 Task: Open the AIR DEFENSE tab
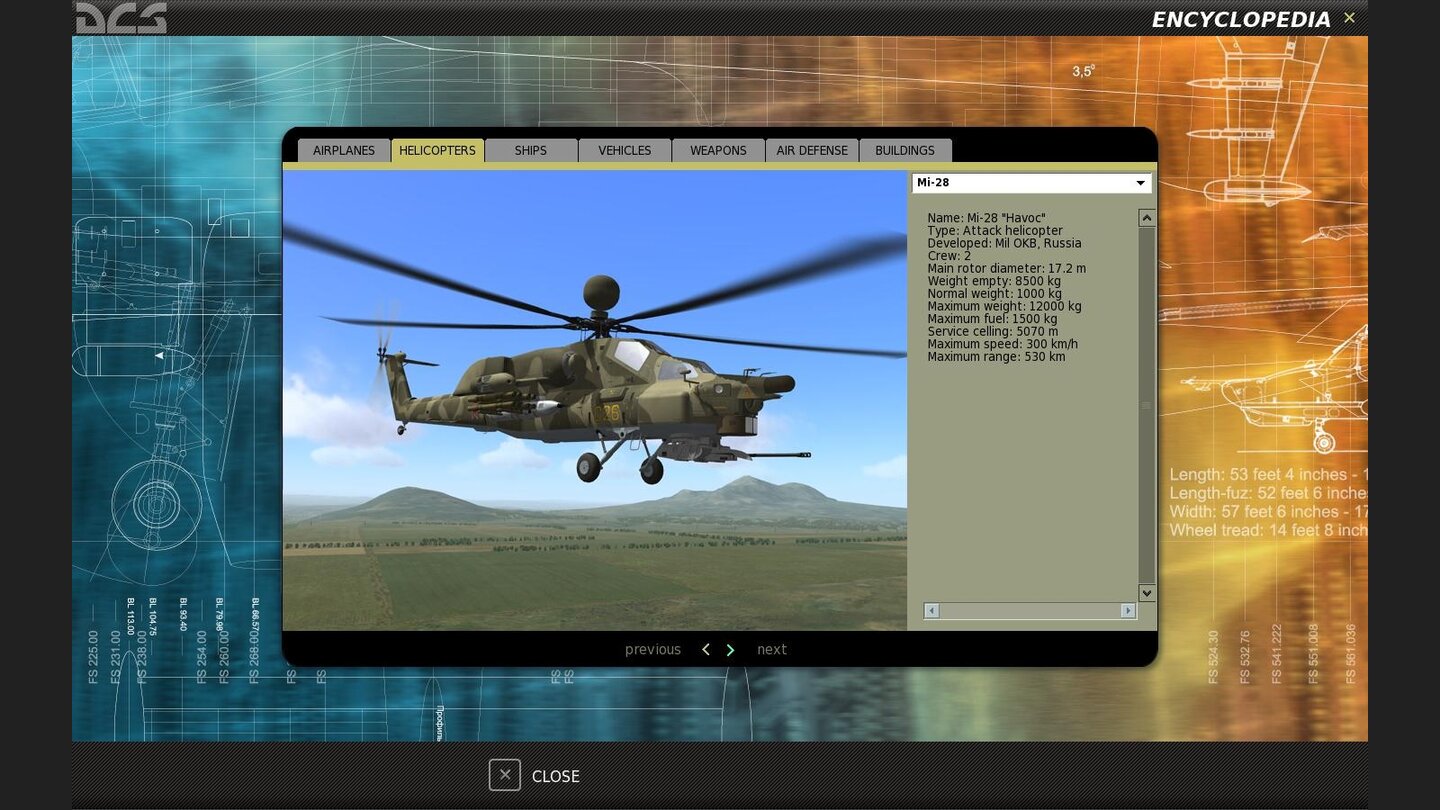click(x=812, y=150)
